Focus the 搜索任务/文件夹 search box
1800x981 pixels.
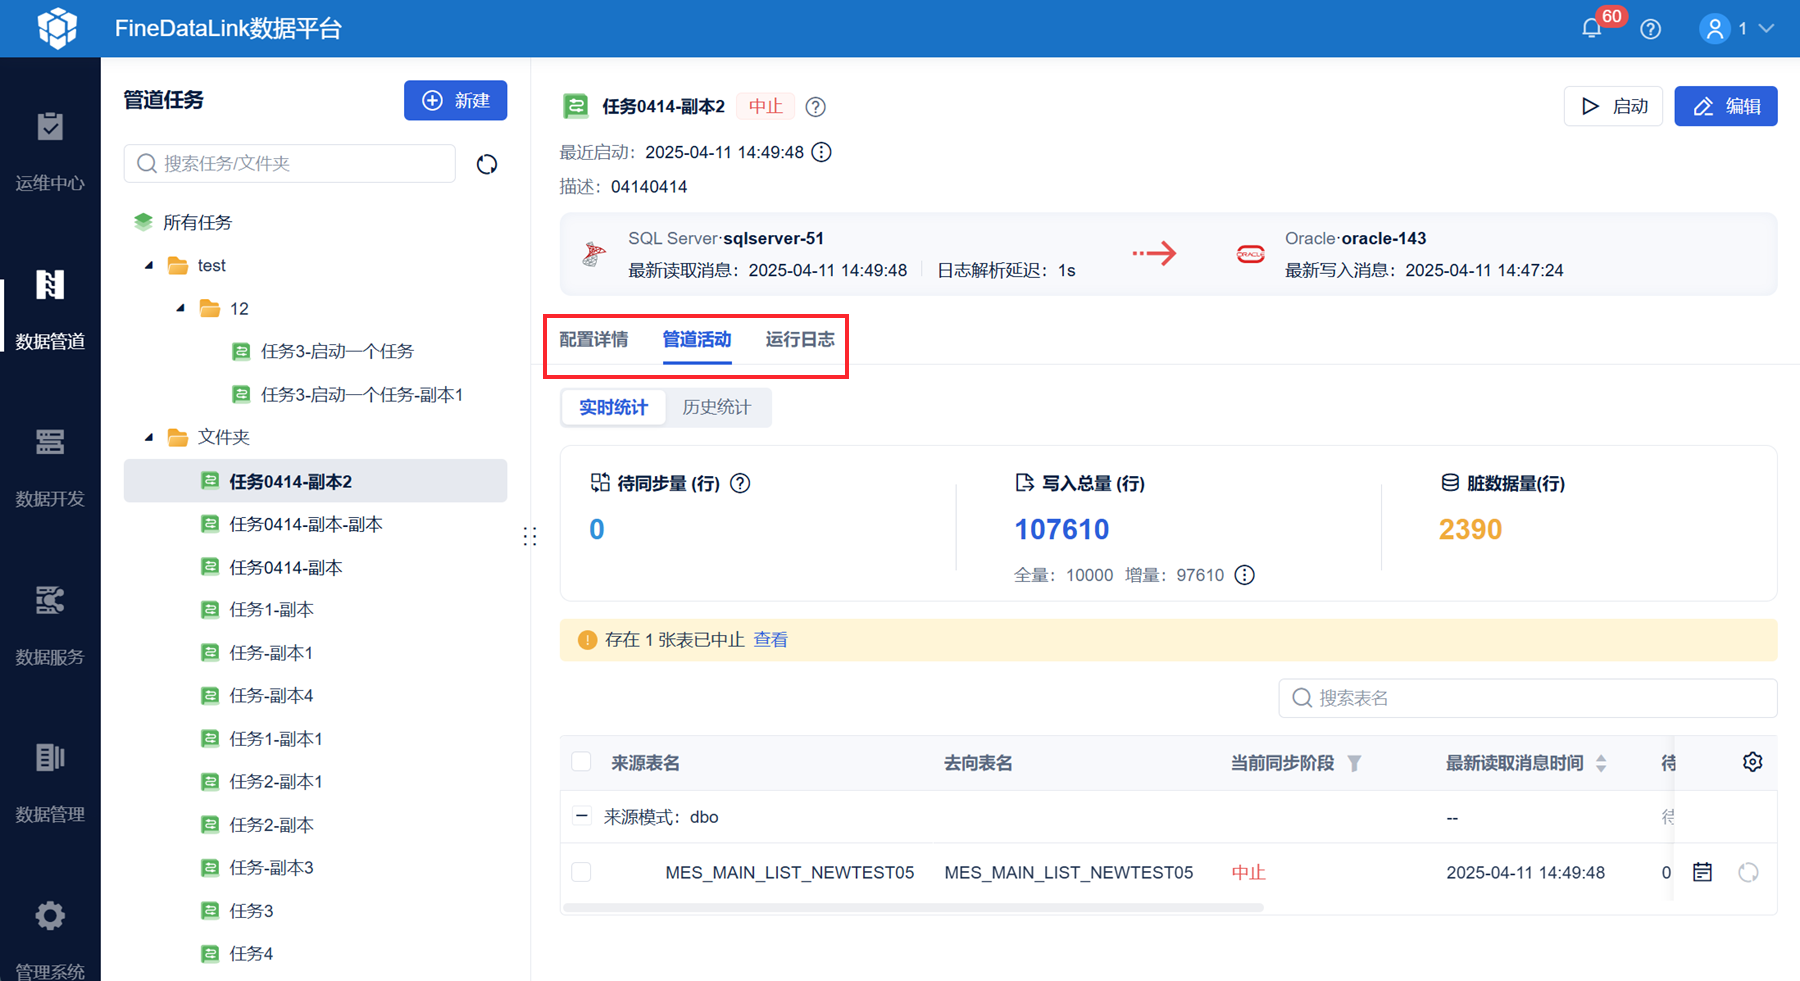pyautogui.click(x=290, y=163)
